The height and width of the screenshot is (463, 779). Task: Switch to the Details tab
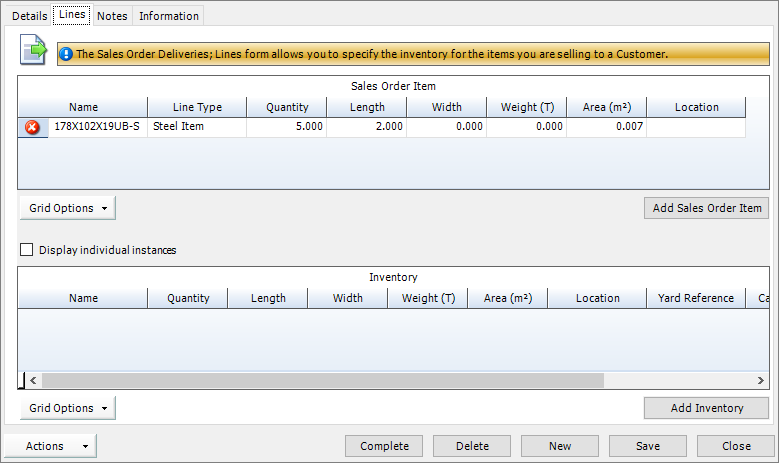coord(29,16)
